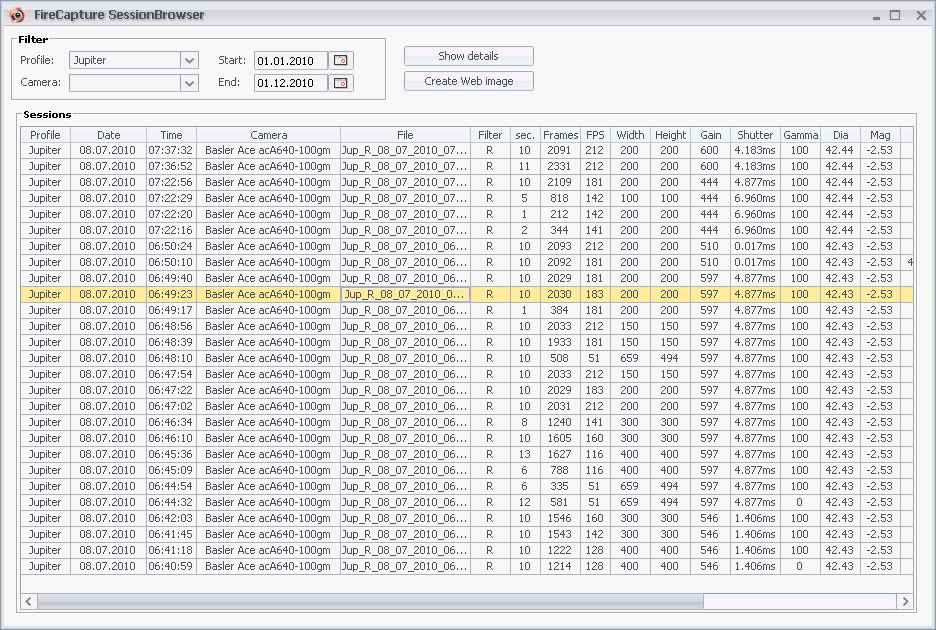Click the horizontal scrollbar right arrow

pyautogui.click(x=906, y=601)
